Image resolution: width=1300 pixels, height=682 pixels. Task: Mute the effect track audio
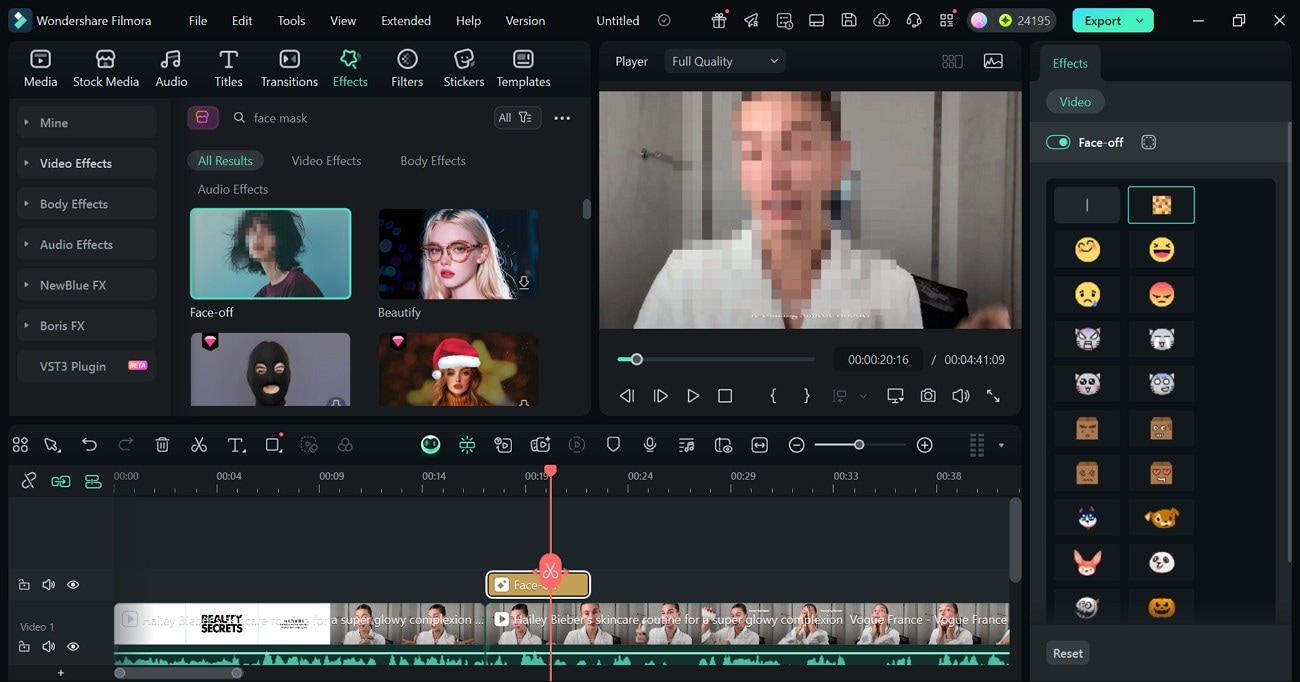(x=49, y=585)
